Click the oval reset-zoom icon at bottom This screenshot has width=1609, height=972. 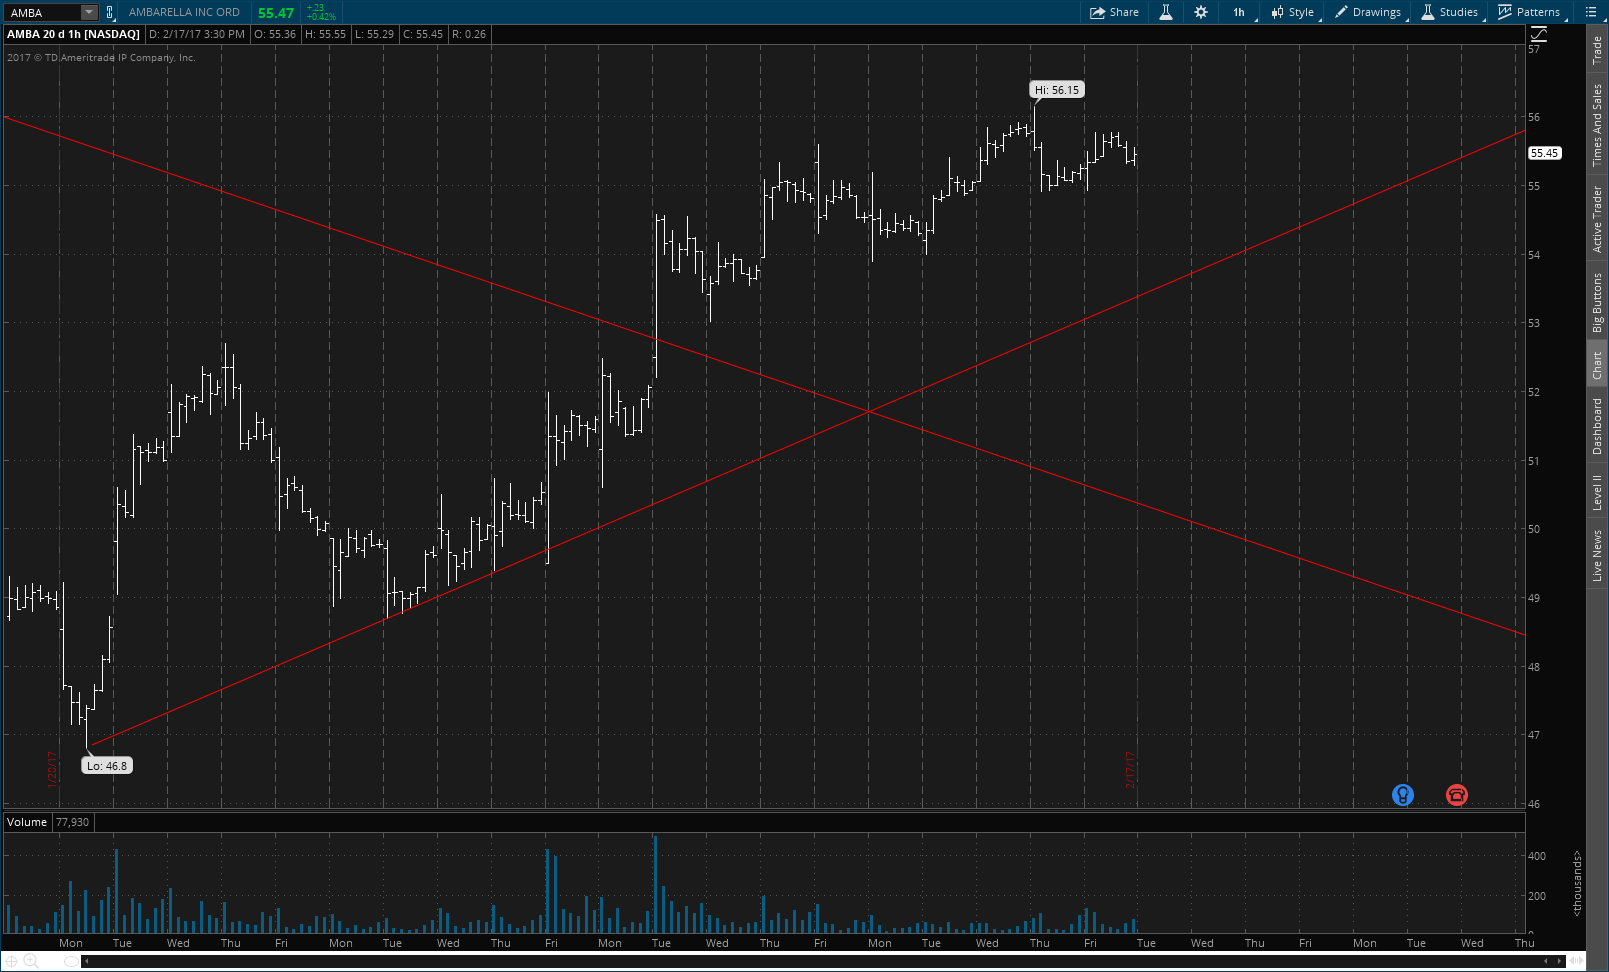tap(70, 961)
